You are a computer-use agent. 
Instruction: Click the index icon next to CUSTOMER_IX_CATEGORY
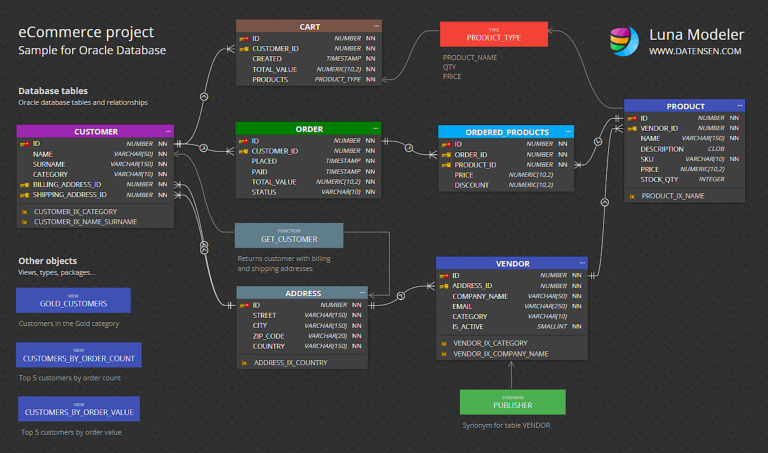24,212
